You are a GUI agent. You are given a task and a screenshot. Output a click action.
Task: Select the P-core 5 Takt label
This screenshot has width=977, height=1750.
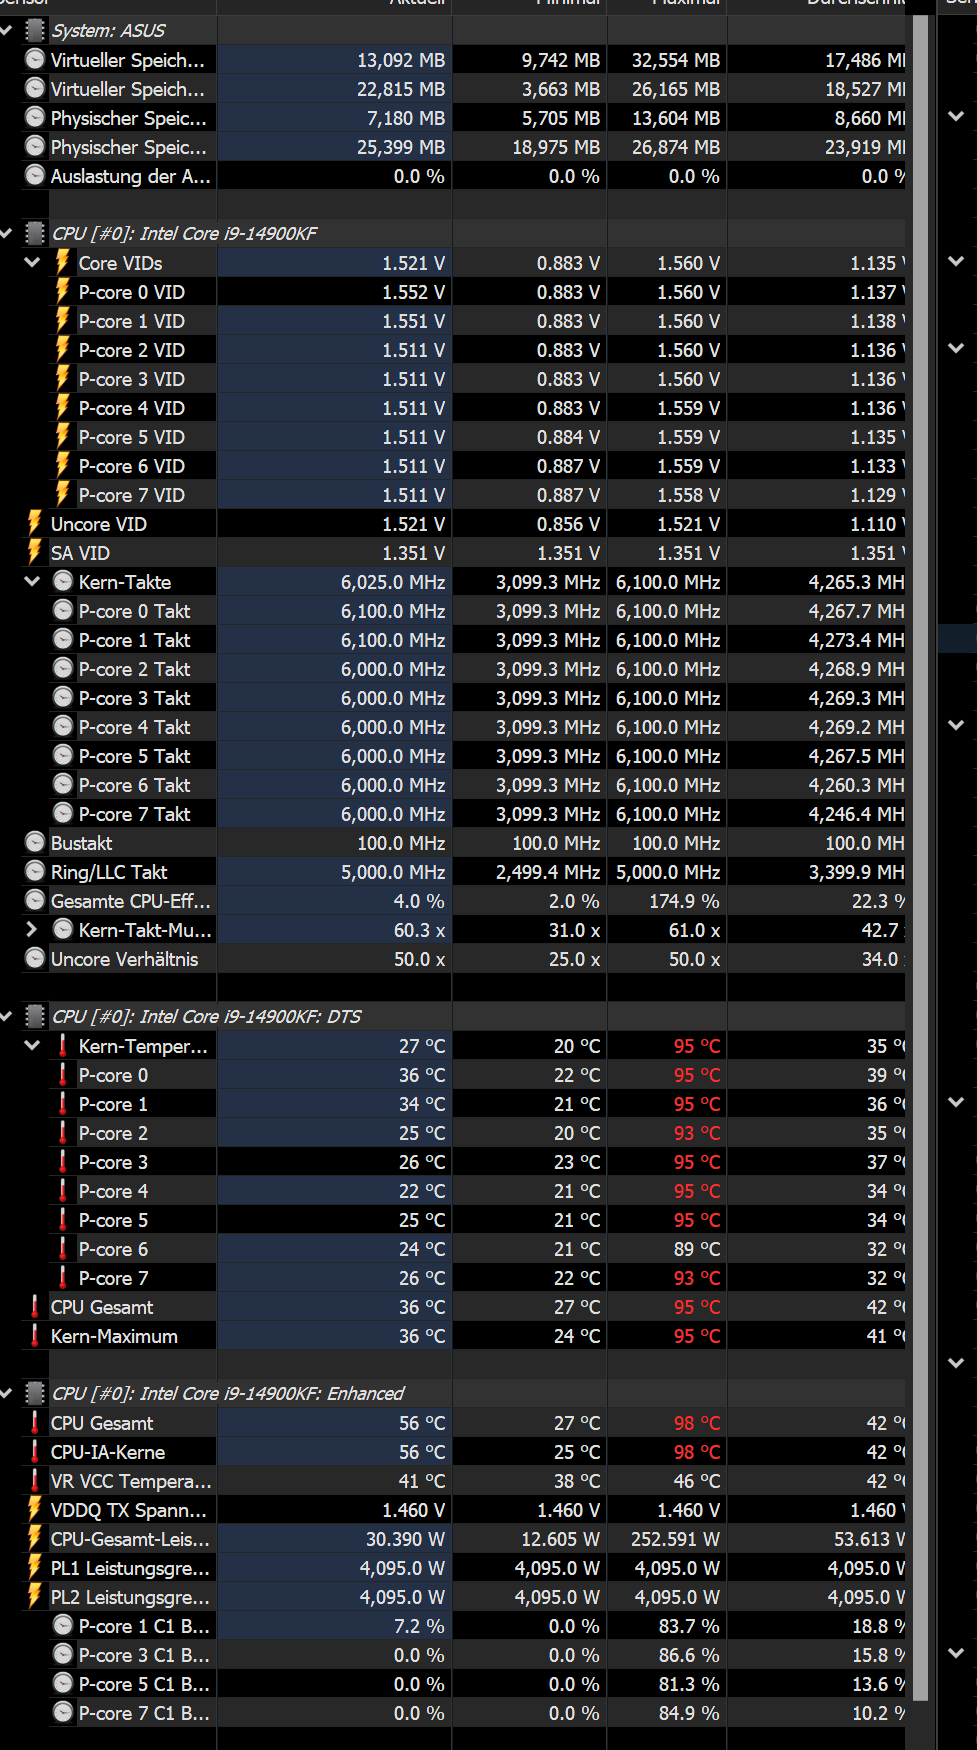click(134, 756)
